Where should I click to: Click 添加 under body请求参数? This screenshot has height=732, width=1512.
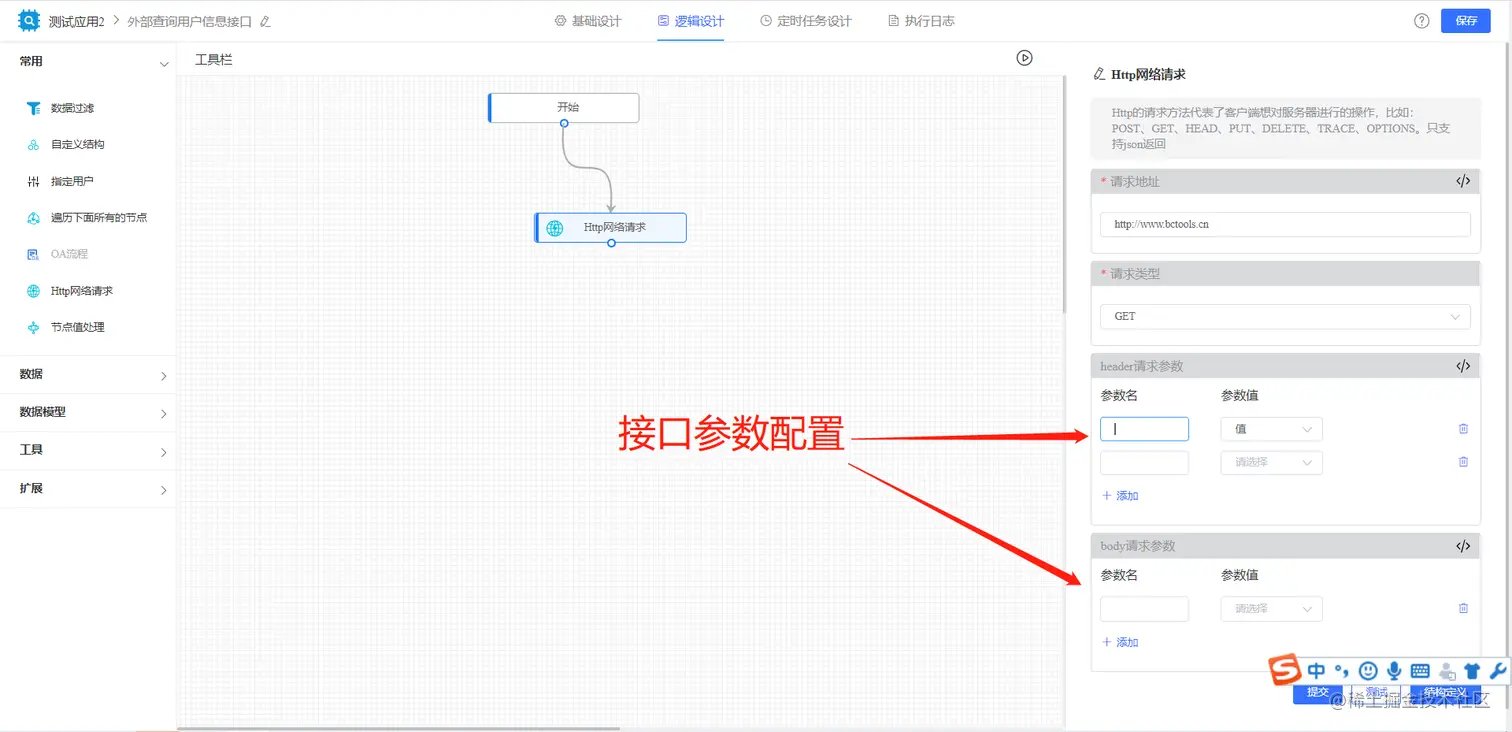[1120, 642]
